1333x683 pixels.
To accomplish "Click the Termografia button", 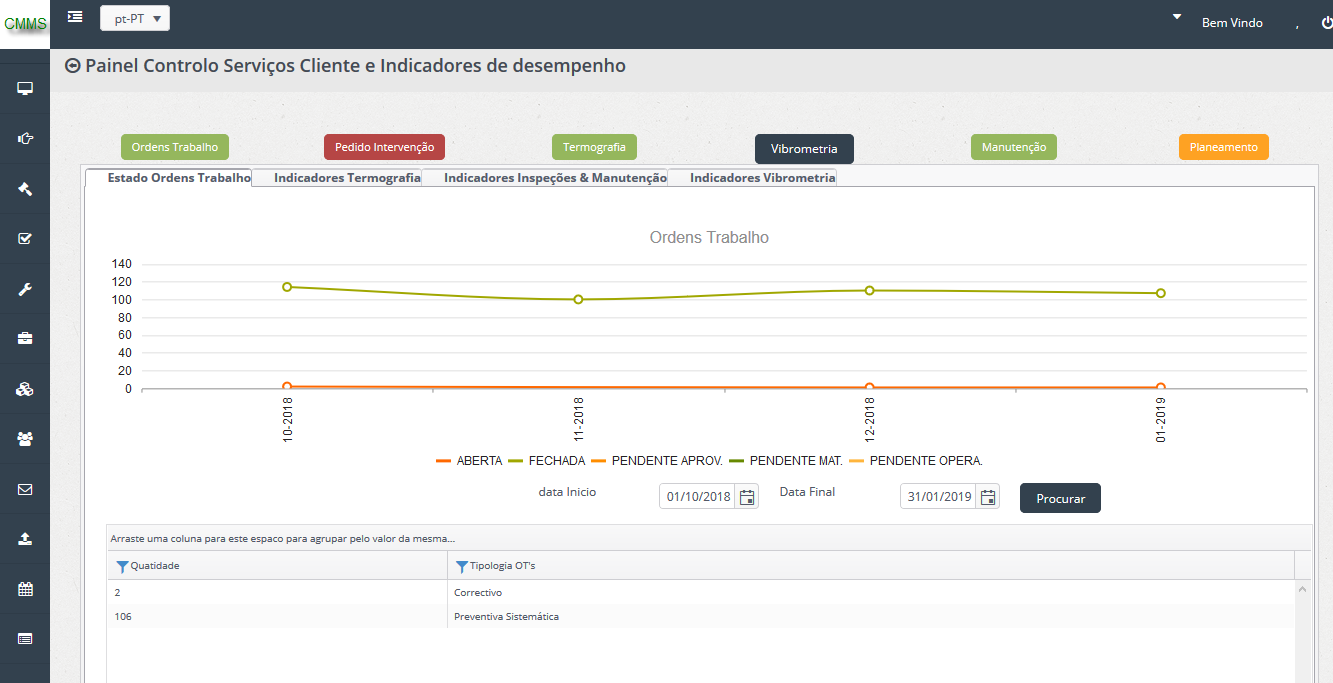I will tap(594, 147).
